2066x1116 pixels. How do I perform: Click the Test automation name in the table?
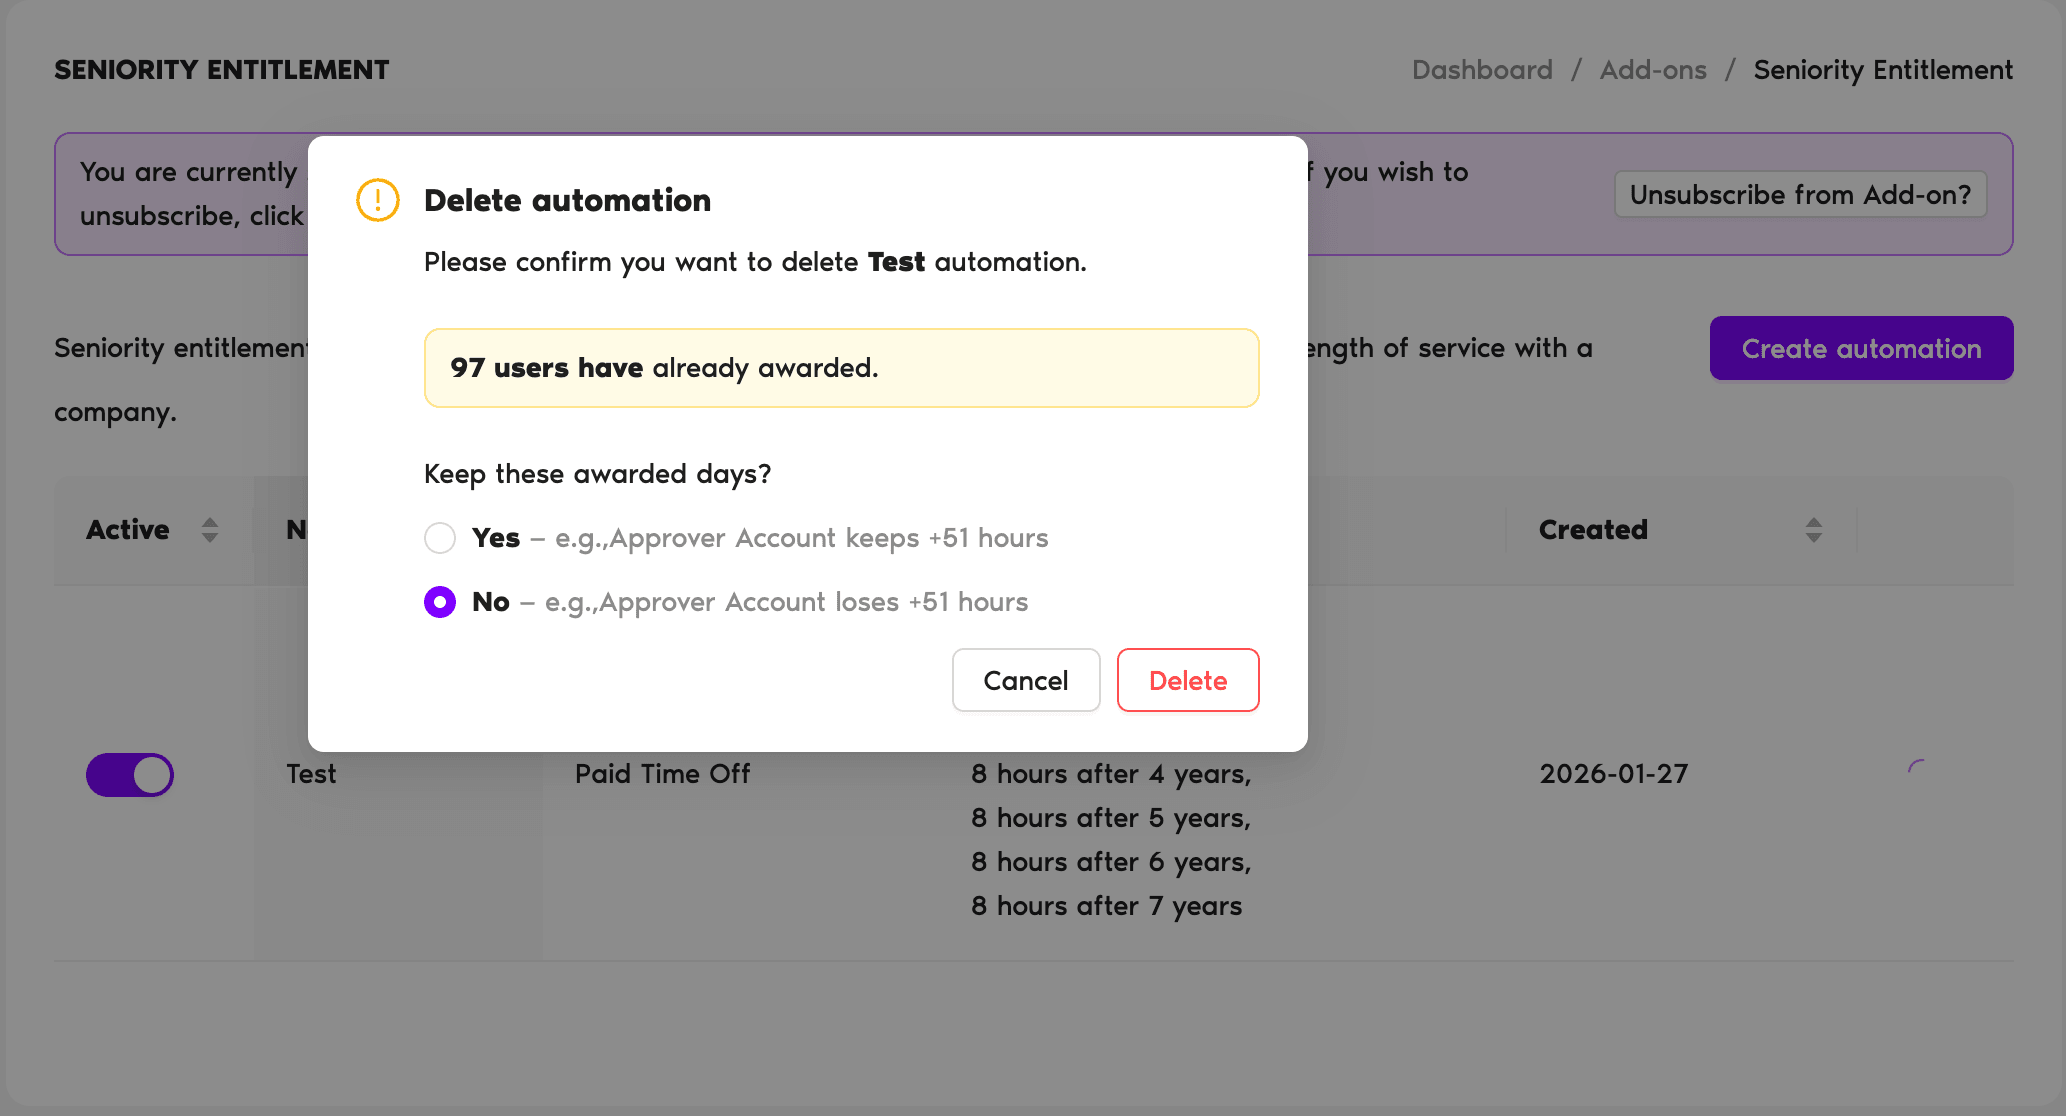pos(310,773)
